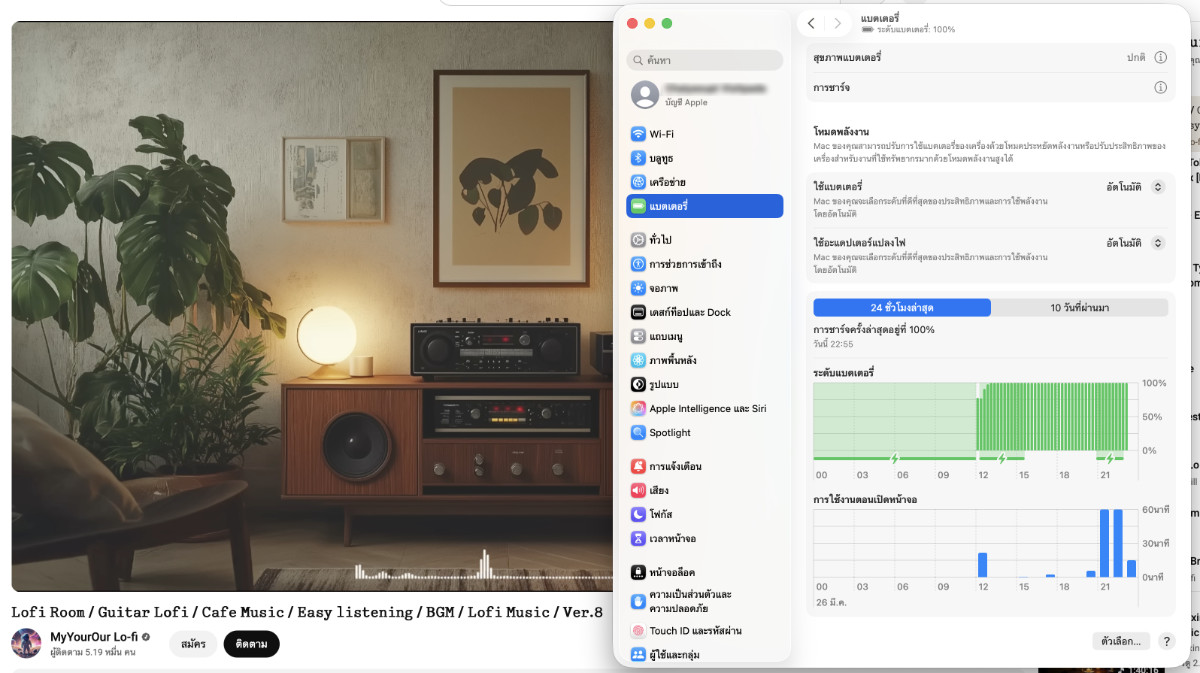This screenshot has height=673, width=1200.
Task: Open Spotlight settings in sidebar
Action: click(669, 433)
